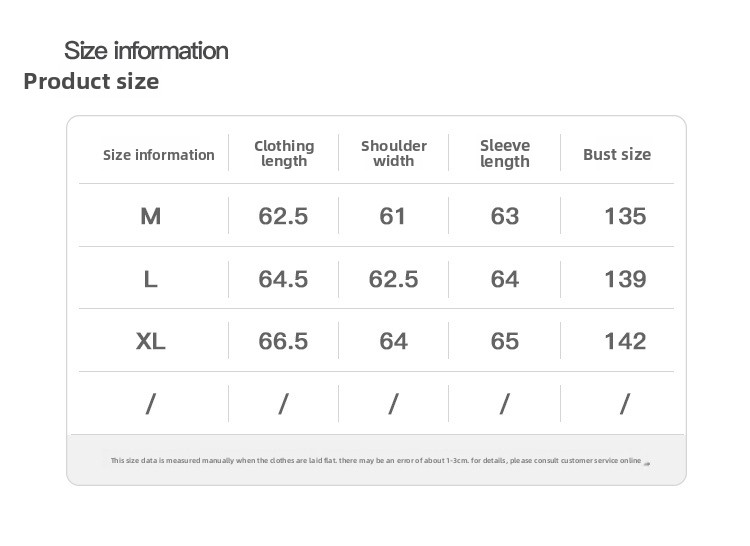Image resolution: width=750 pixels, height=546 pixels.
Task: Select the "Bust size" column header
Action: tap(617, 154)
